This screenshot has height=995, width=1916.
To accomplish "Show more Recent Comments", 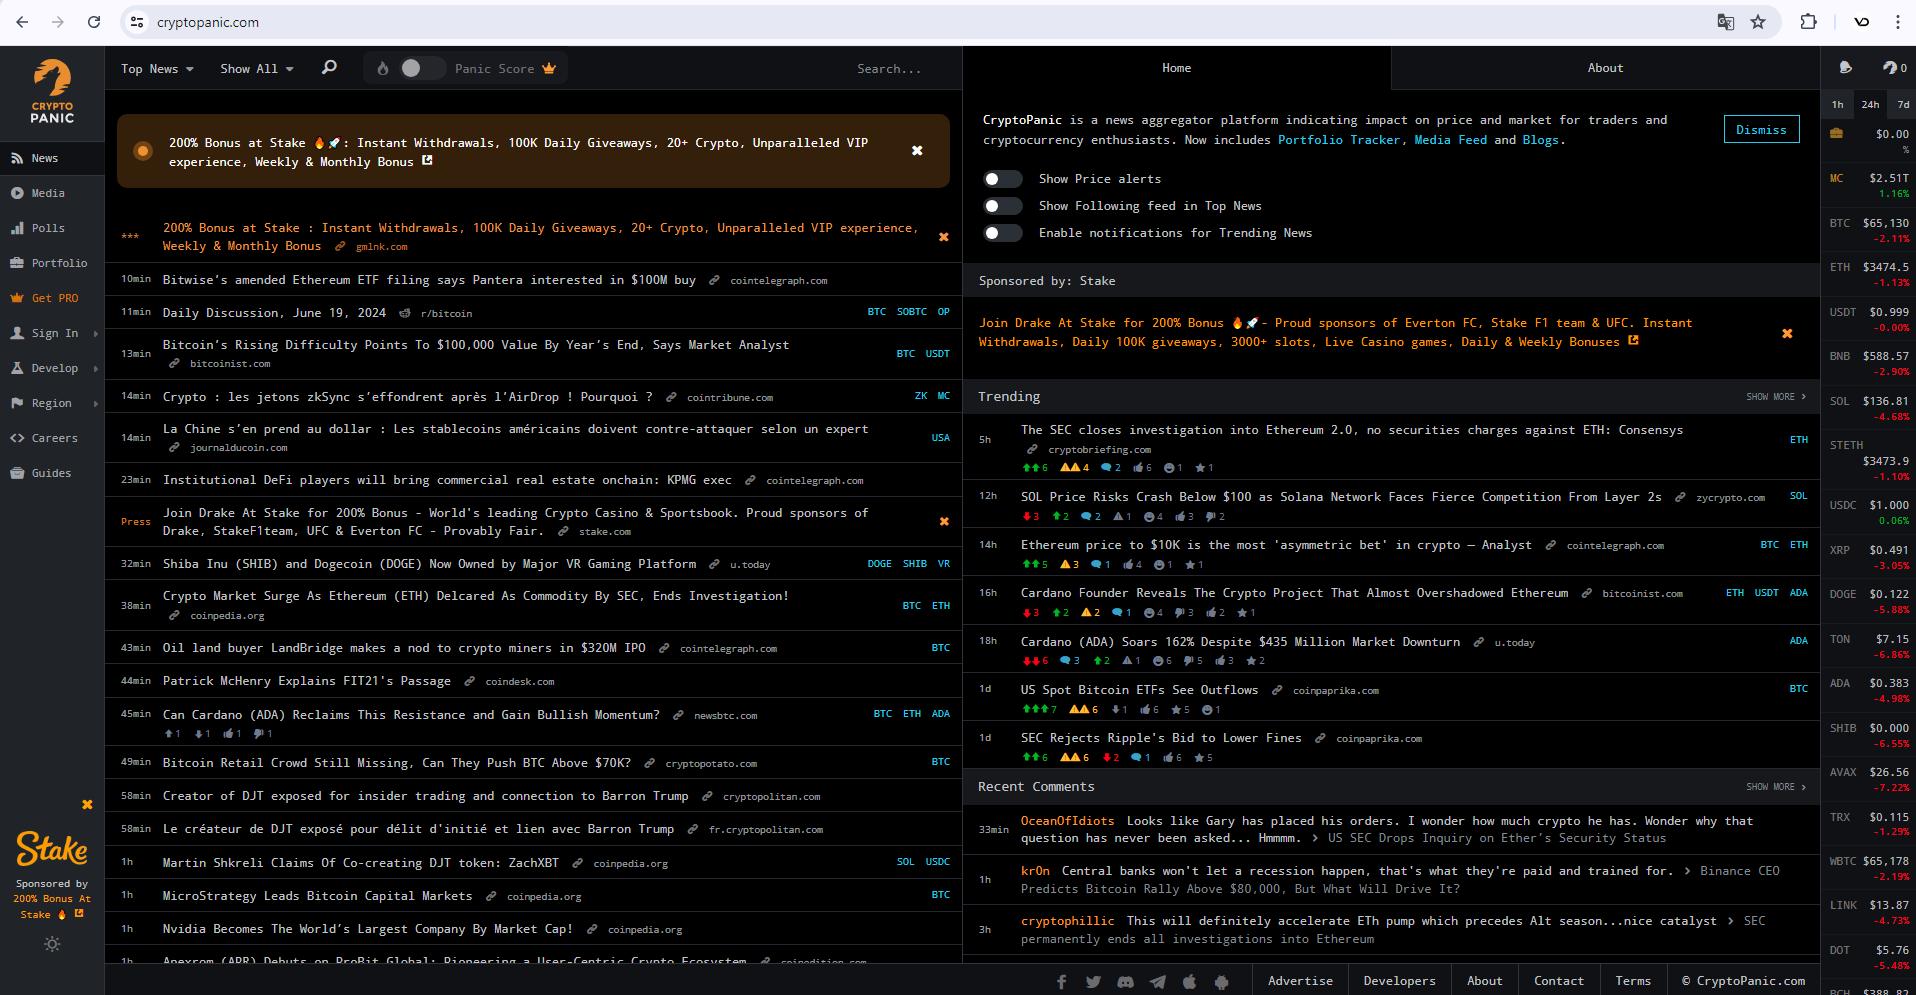I will coord(1776,787).
